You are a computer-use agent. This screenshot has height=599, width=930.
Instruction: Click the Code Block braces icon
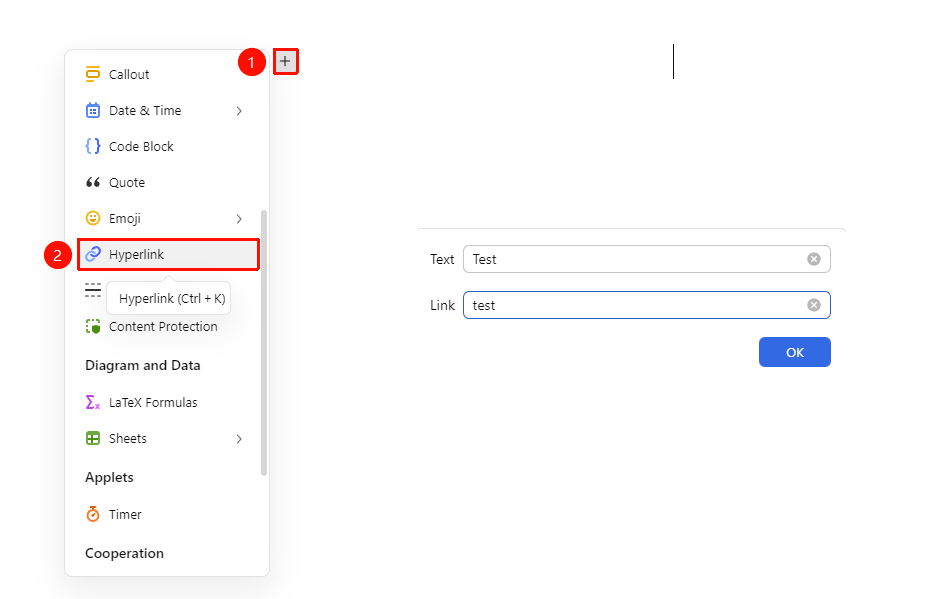click(x=93, y=146)
